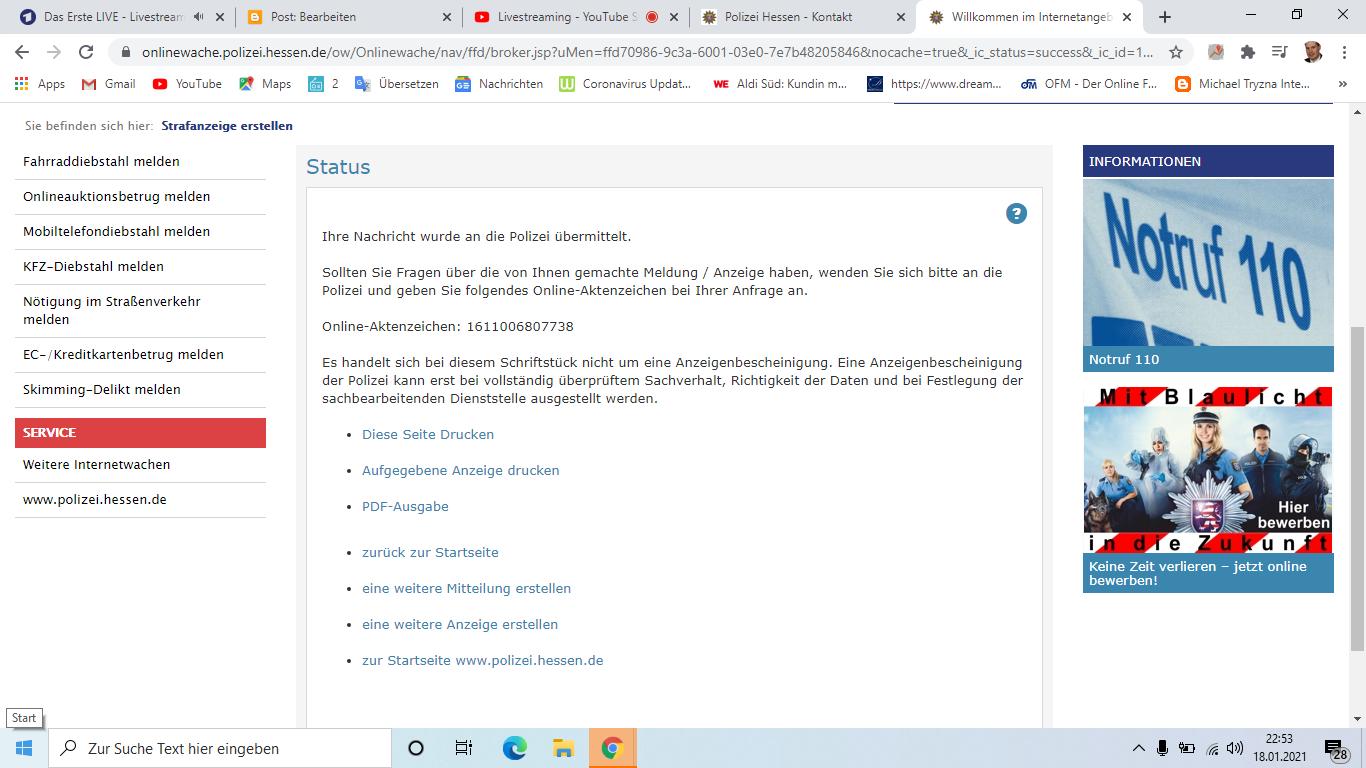
Task: Open the Apps bookmark shortcut
Action: [40, 84]
